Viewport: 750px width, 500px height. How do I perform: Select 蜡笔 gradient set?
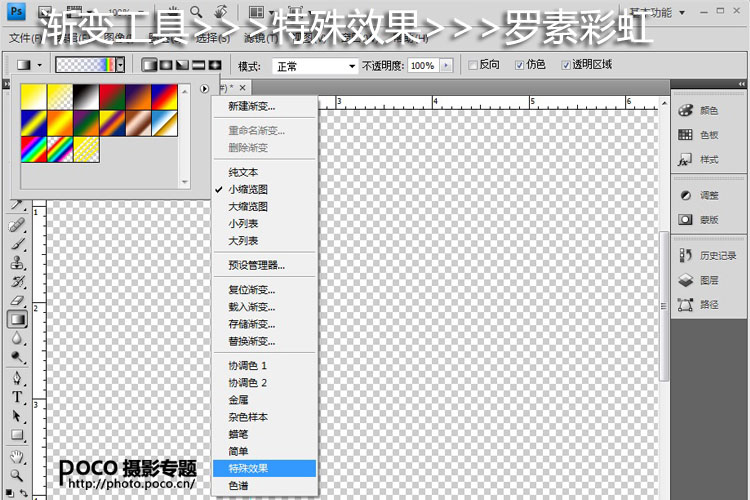click(265, 434)
